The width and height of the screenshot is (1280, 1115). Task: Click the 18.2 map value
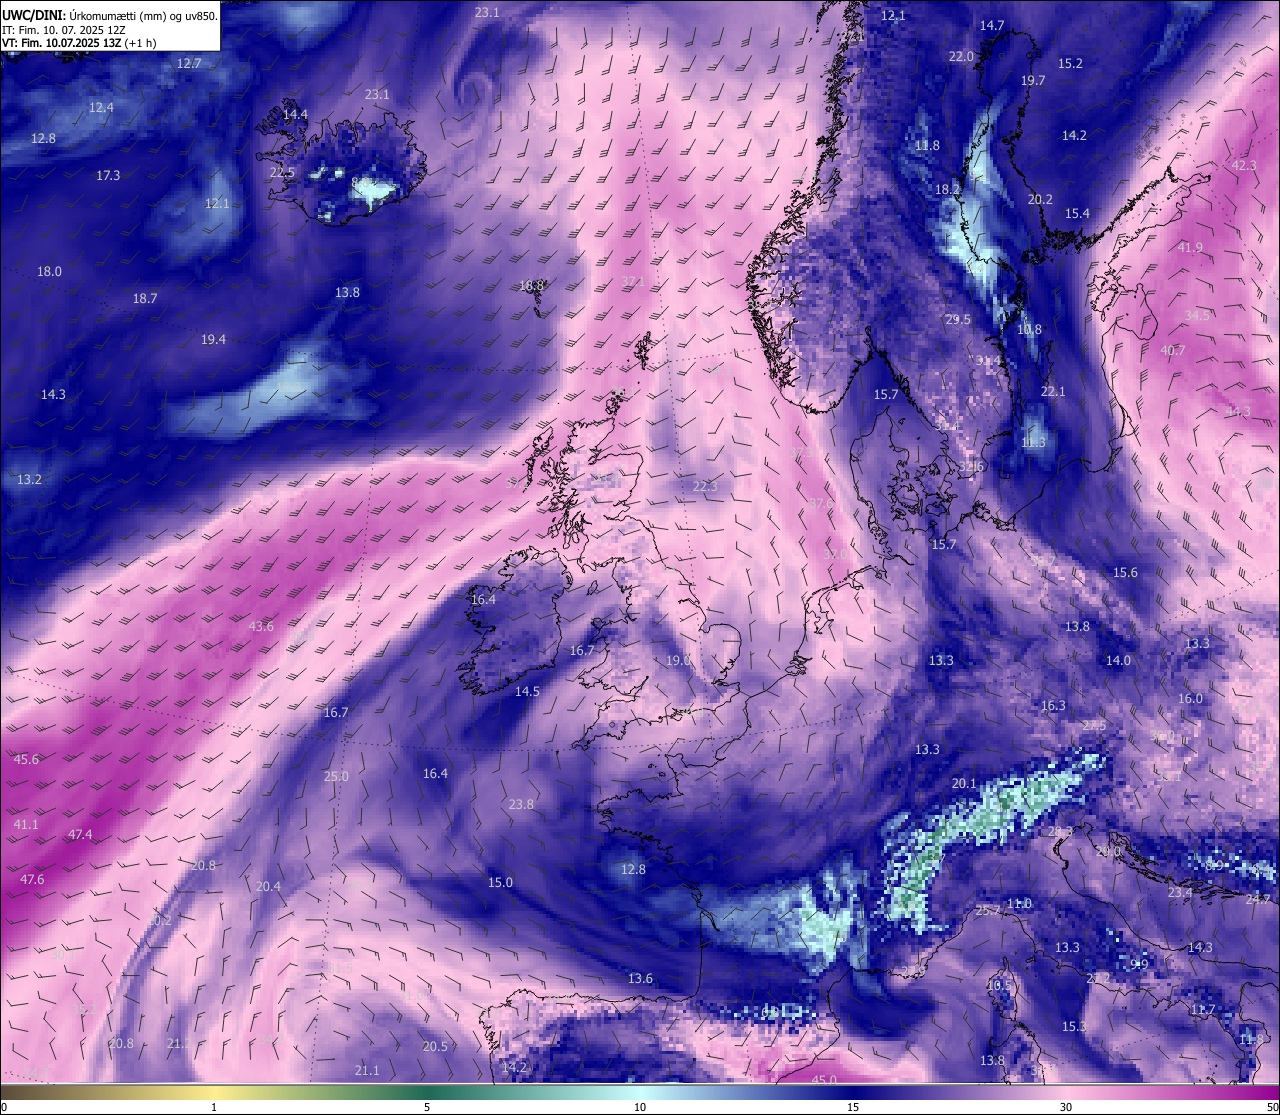[947, 189]
